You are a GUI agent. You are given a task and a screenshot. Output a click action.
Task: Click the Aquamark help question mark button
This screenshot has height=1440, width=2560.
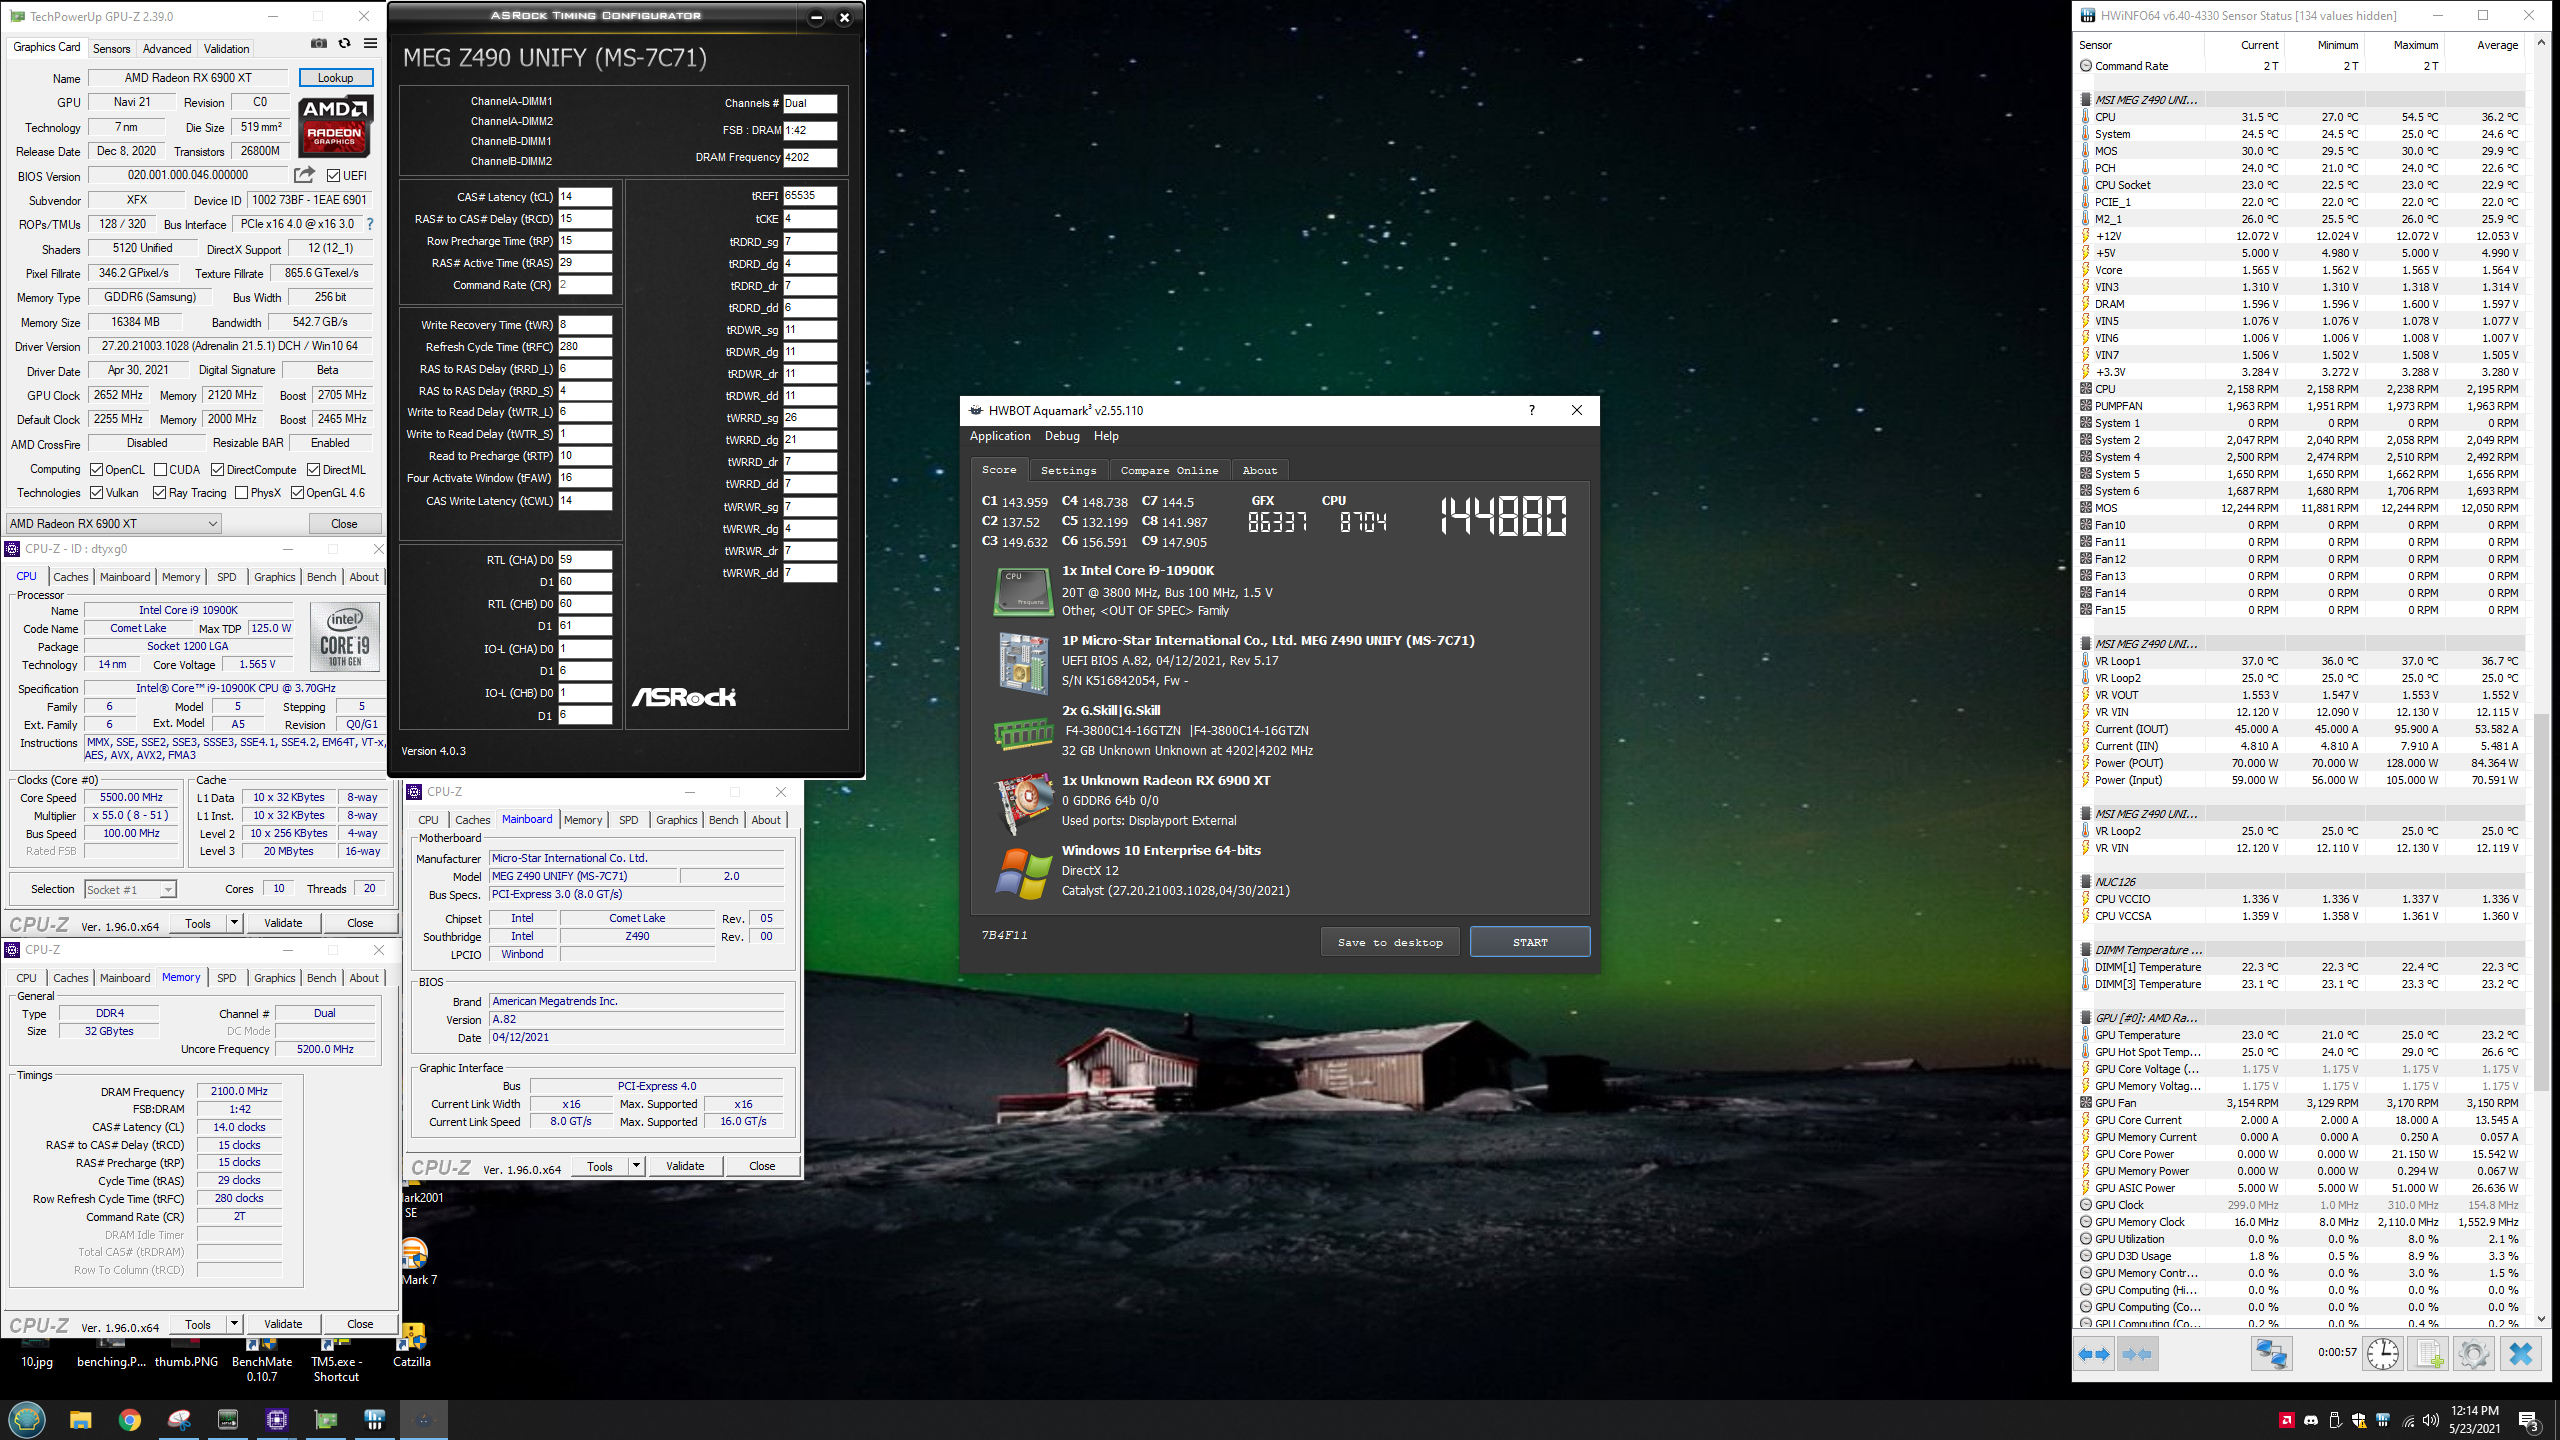click(x=1531, y=410)
